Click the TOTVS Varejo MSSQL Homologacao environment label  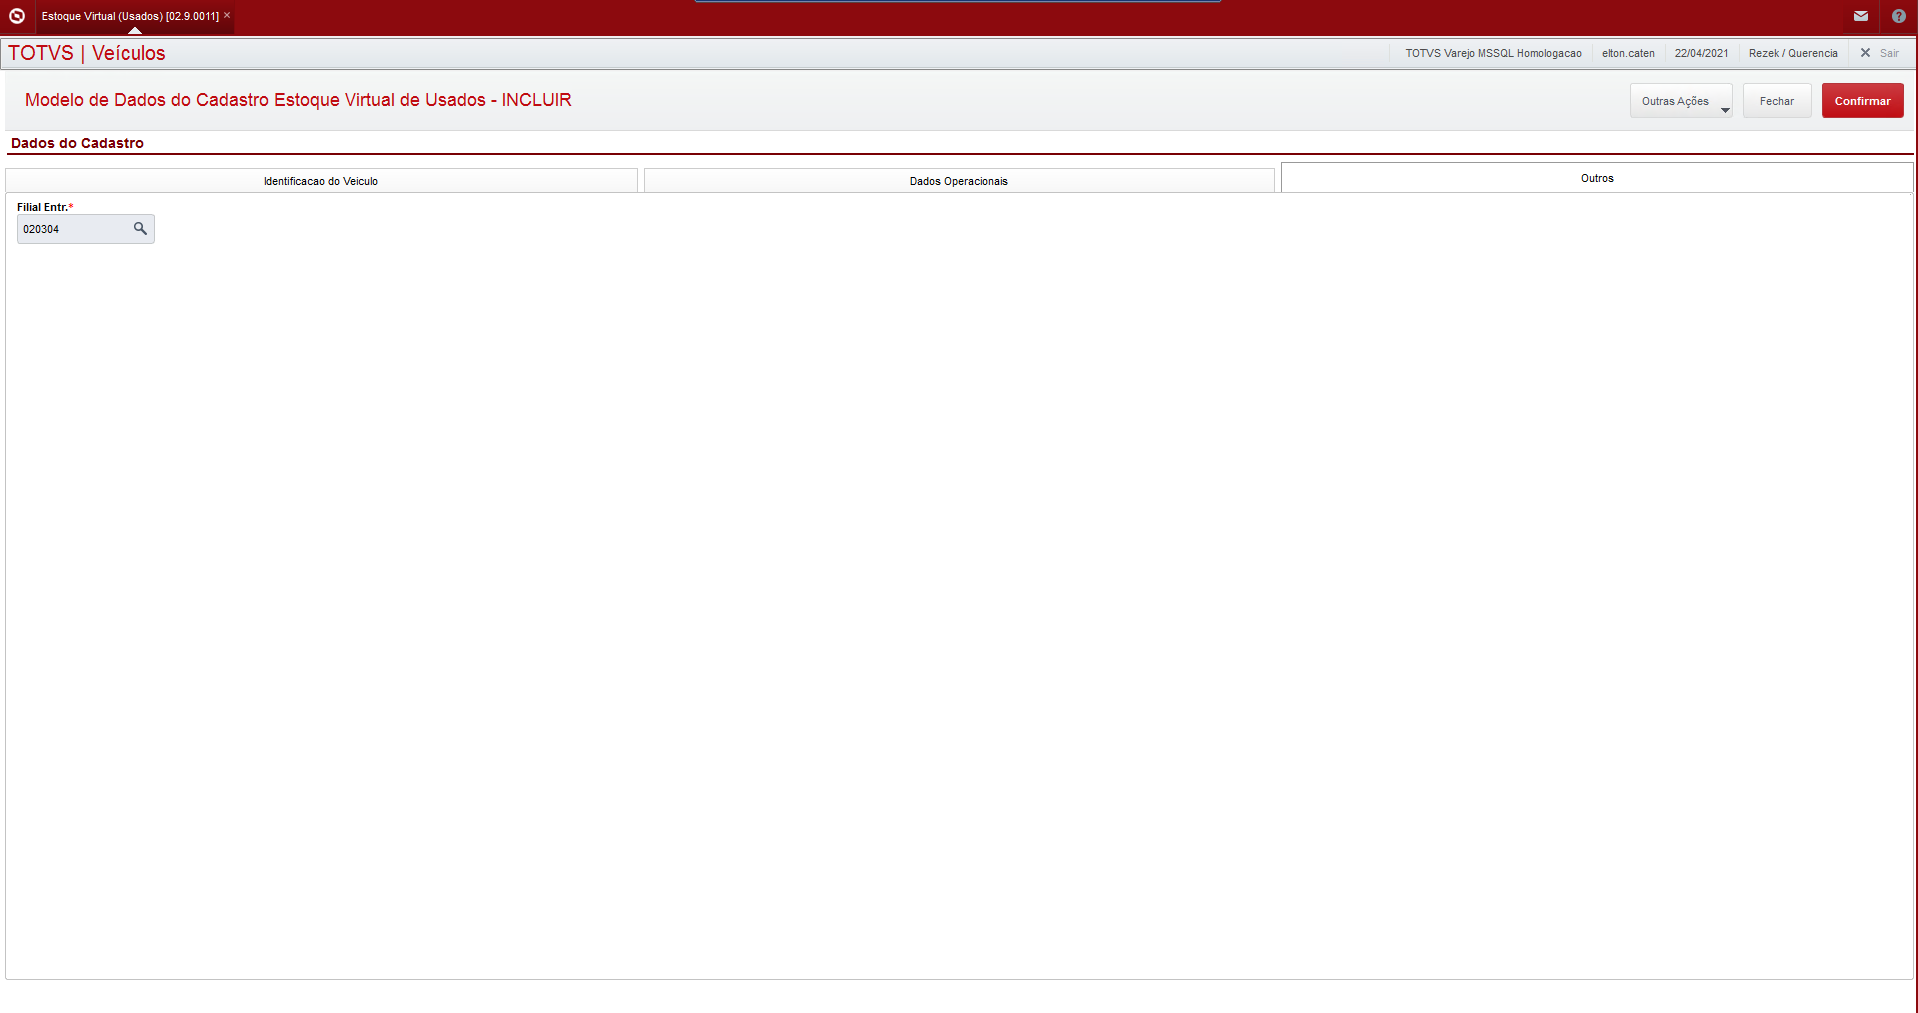1493,53
